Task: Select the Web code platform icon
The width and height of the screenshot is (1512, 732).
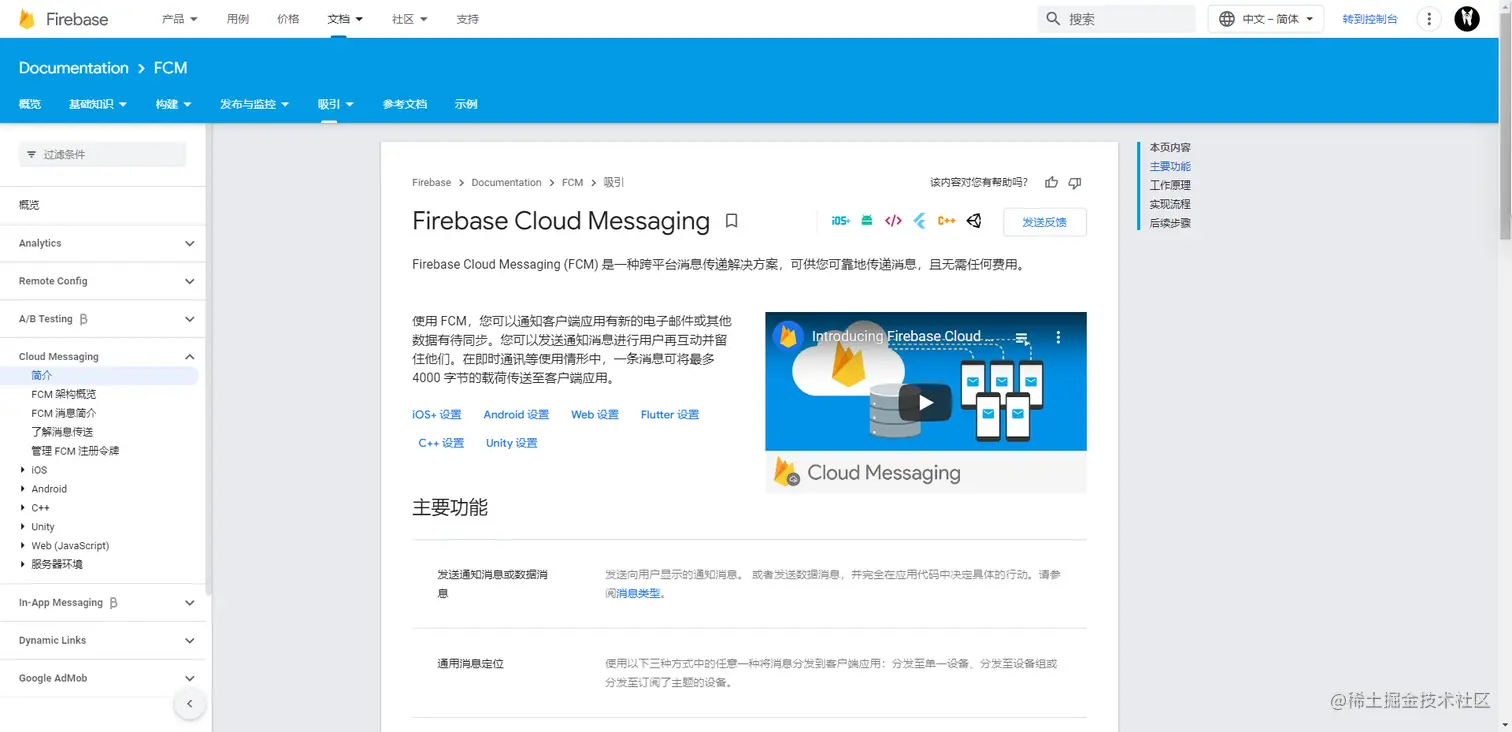Action: 894,221
